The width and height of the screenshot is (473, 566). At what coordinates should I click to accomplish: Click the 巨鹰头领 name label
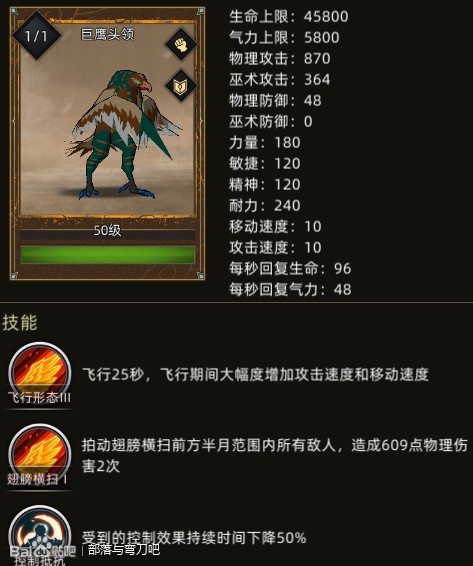(x=108, y=34)
